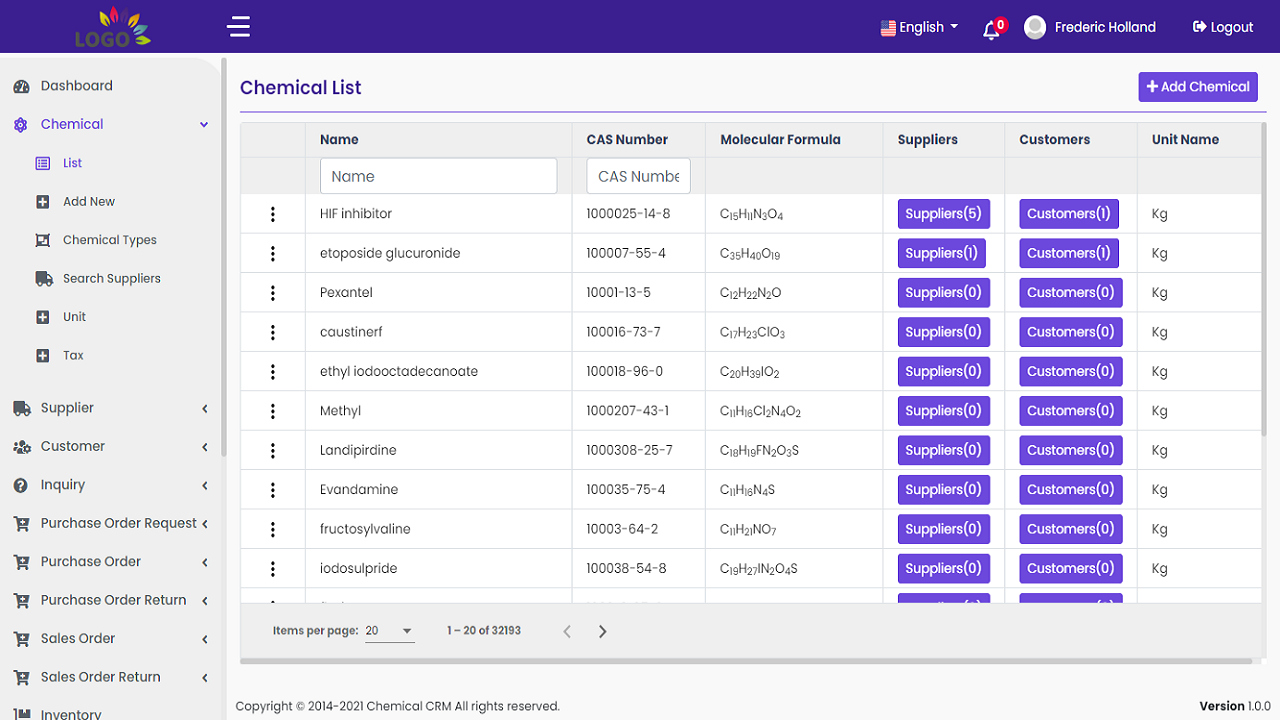Click the Search Suppliers truck icon
This screenshot has width=1280, height=720.
pyautogui.click(x=43, y=279)
